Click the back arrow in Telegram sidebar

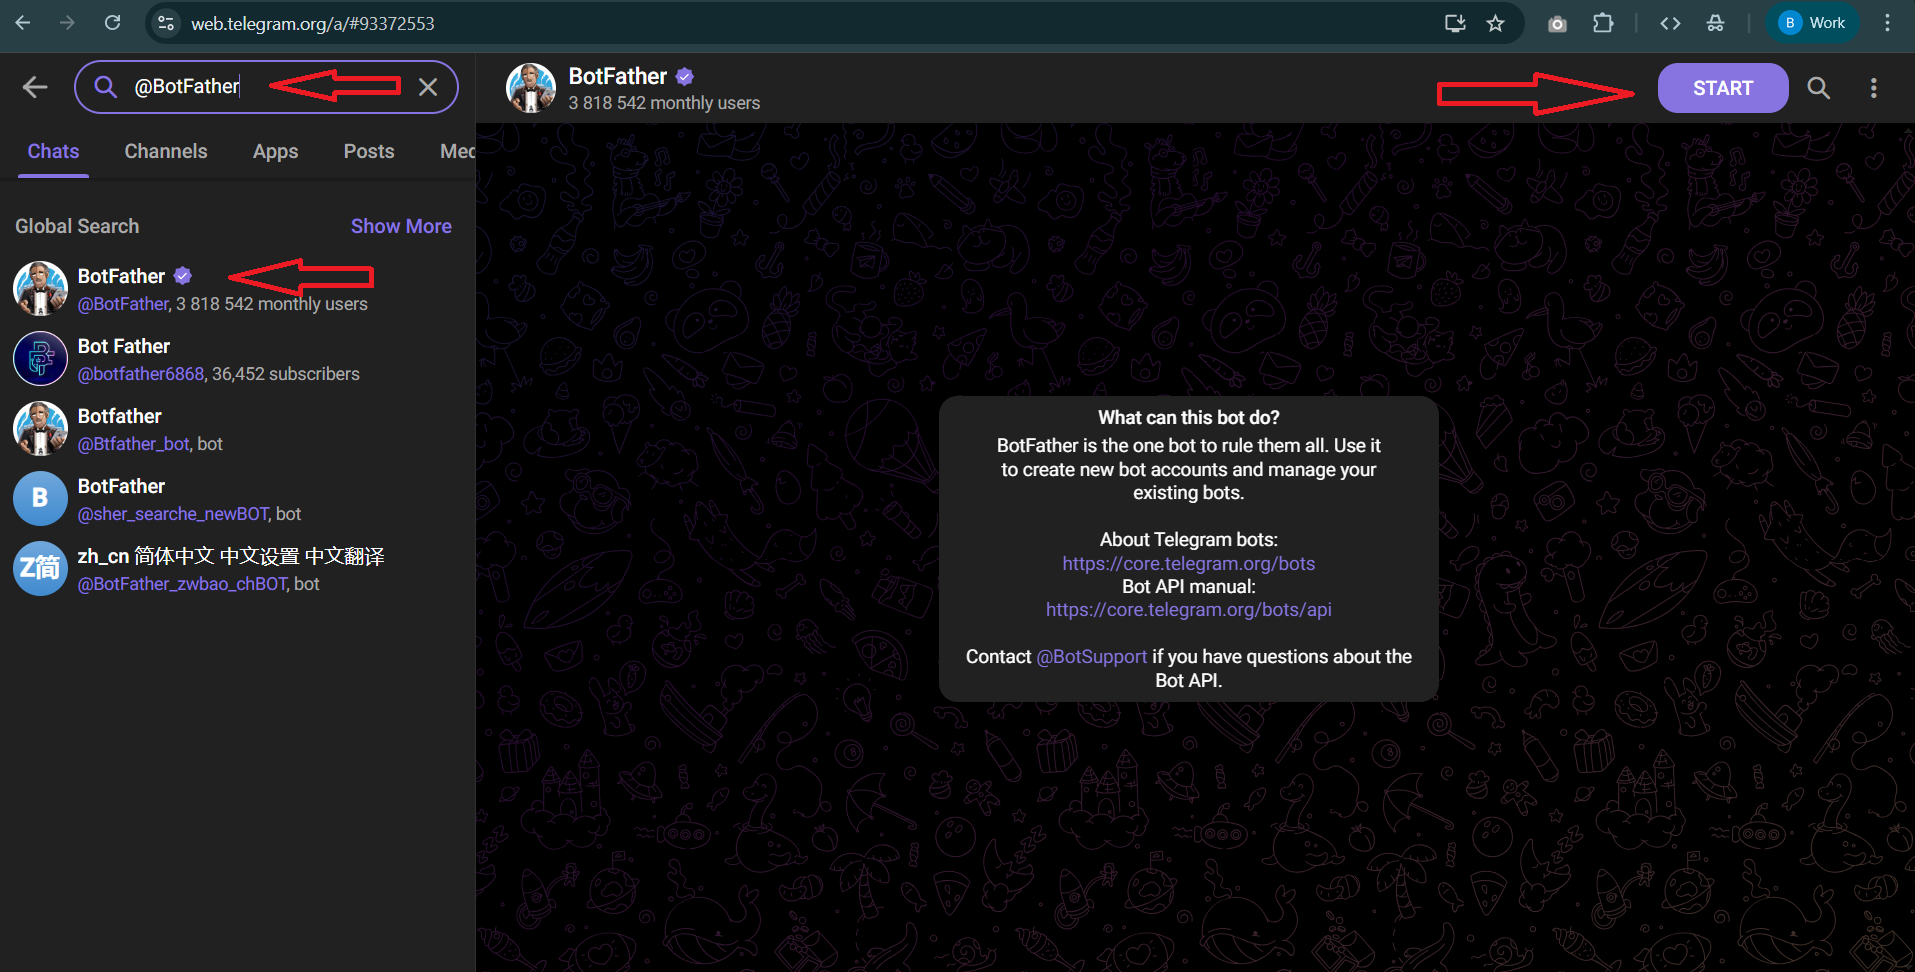click(35, 87)
